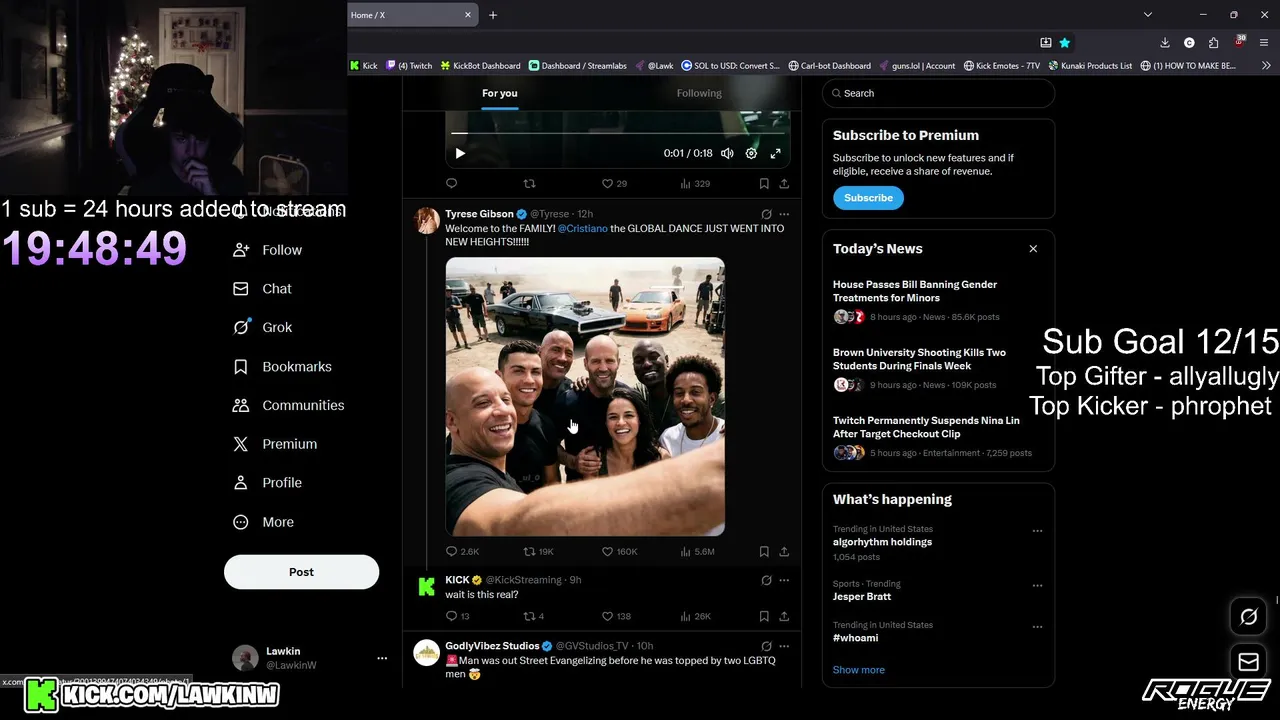This screenshot has width=1280, height=720.
Task: Open more options on Tyrese Gibson's post
Action: pyautogui.click(x=784, y=214)
